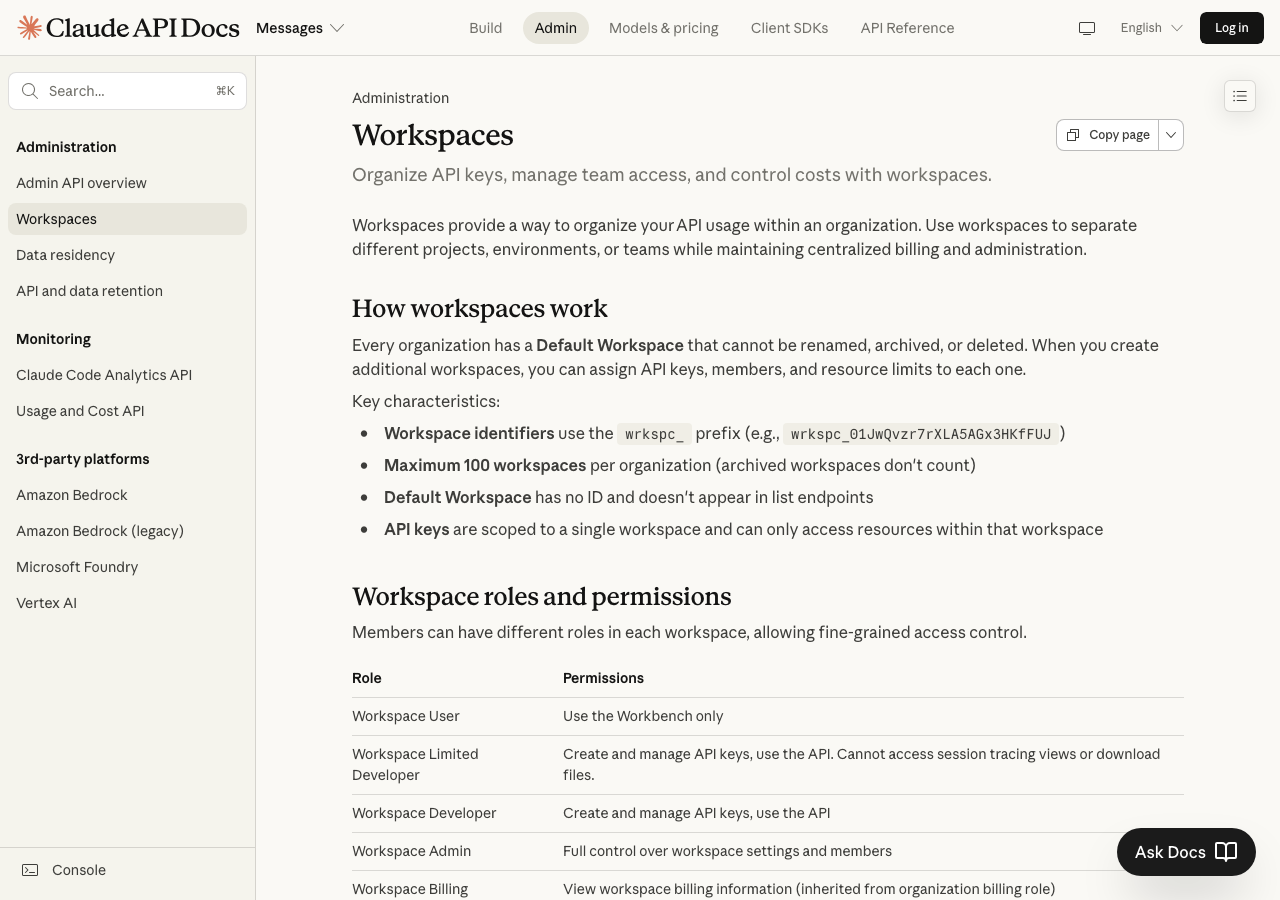Screen dimensions: 1280x900
Task: Expand the Copy page options chevron
Action: click(x=1171, y=135)
